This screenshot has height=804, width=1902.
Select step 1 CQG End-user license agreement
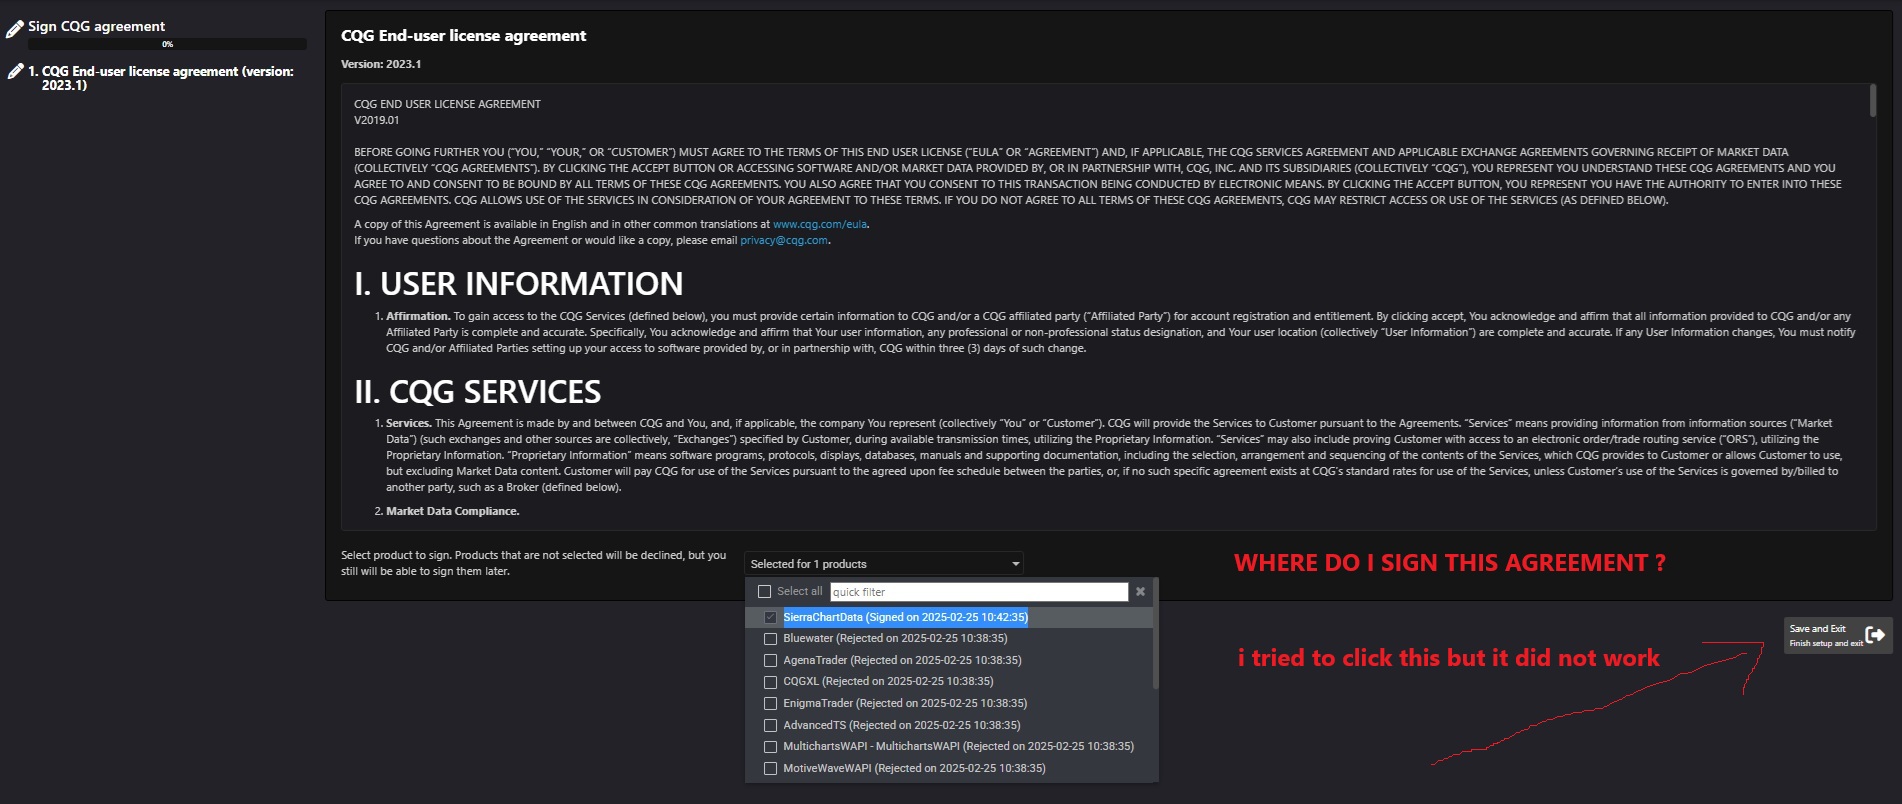(x=167, y=78)
